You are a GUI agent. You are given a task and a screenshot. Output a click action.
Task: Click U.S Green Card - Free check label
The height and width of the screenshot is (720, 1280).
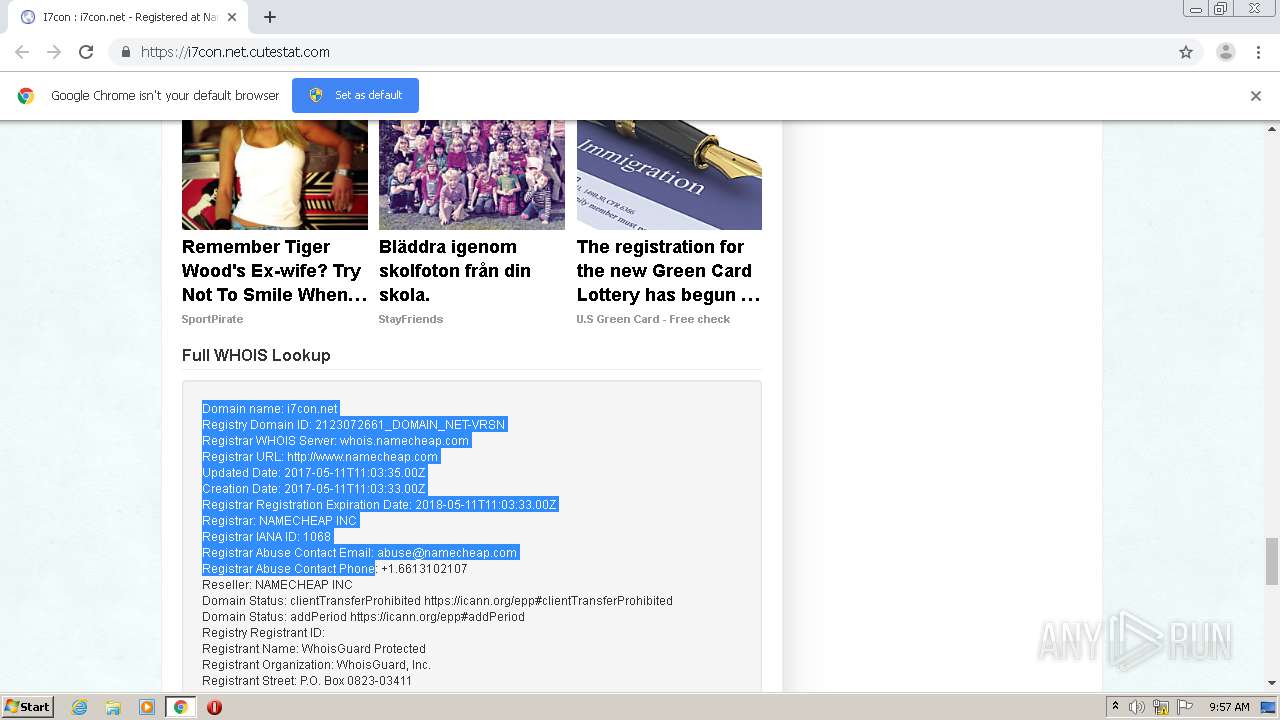coord(653,319)
